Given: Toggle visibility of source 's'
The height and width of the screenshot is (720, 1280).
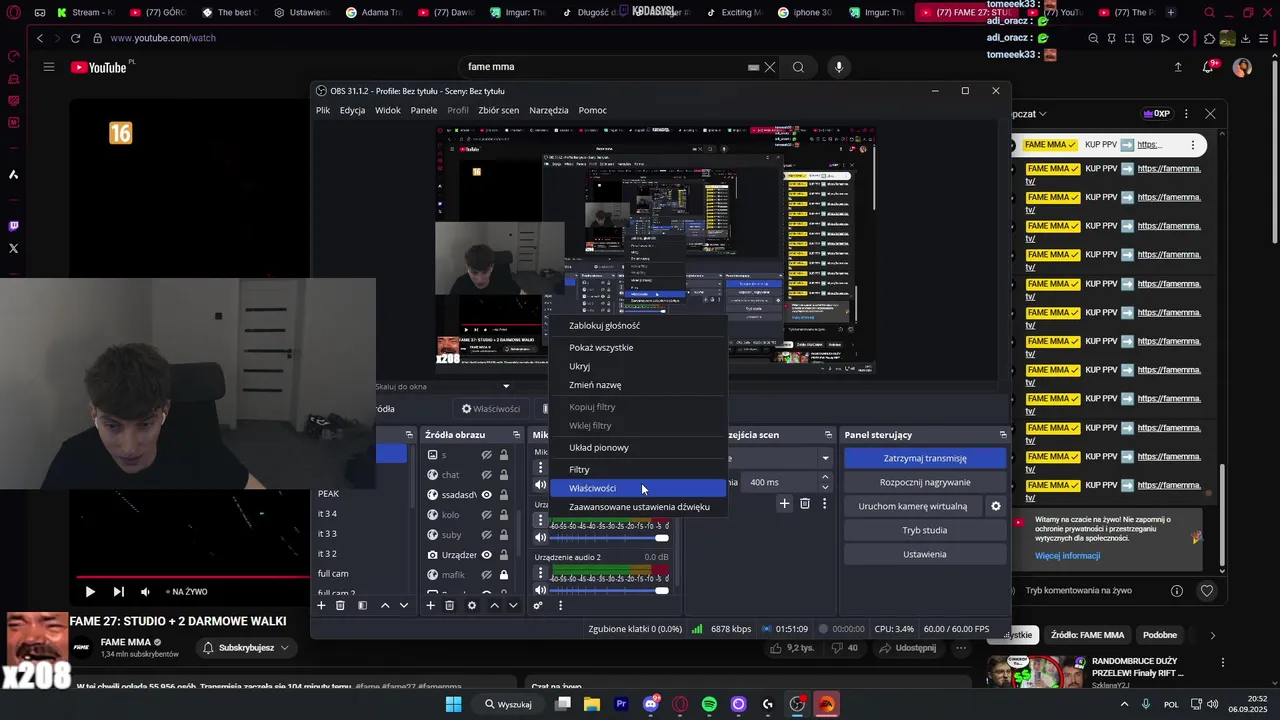Looking at the screenshot, I should pos(487,455).
